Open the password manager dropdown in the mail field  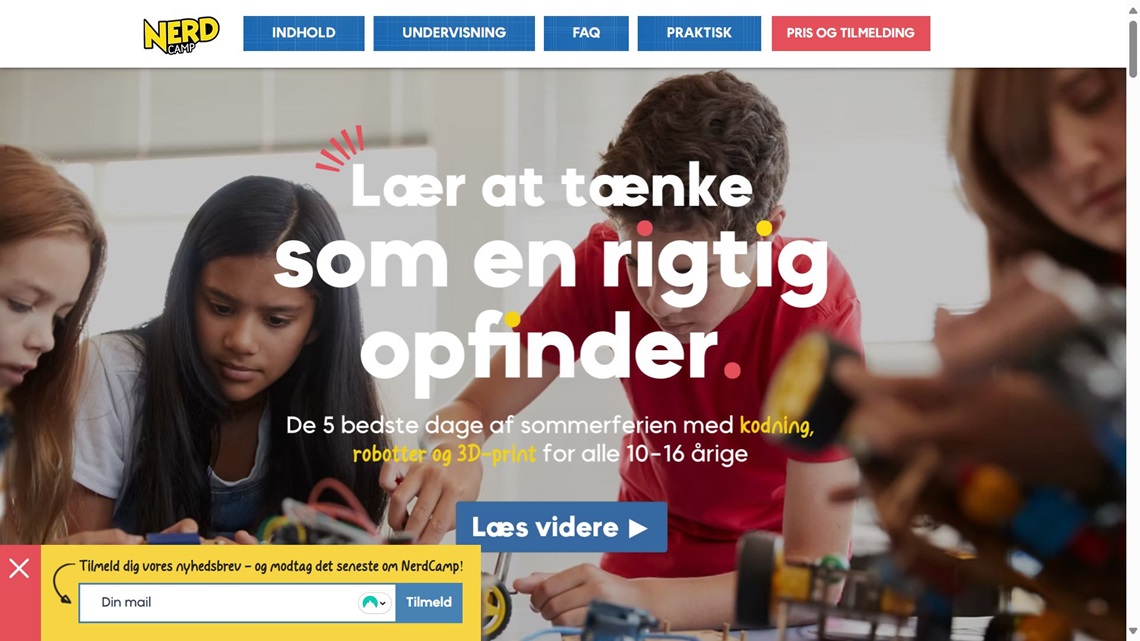coord(374,602)
